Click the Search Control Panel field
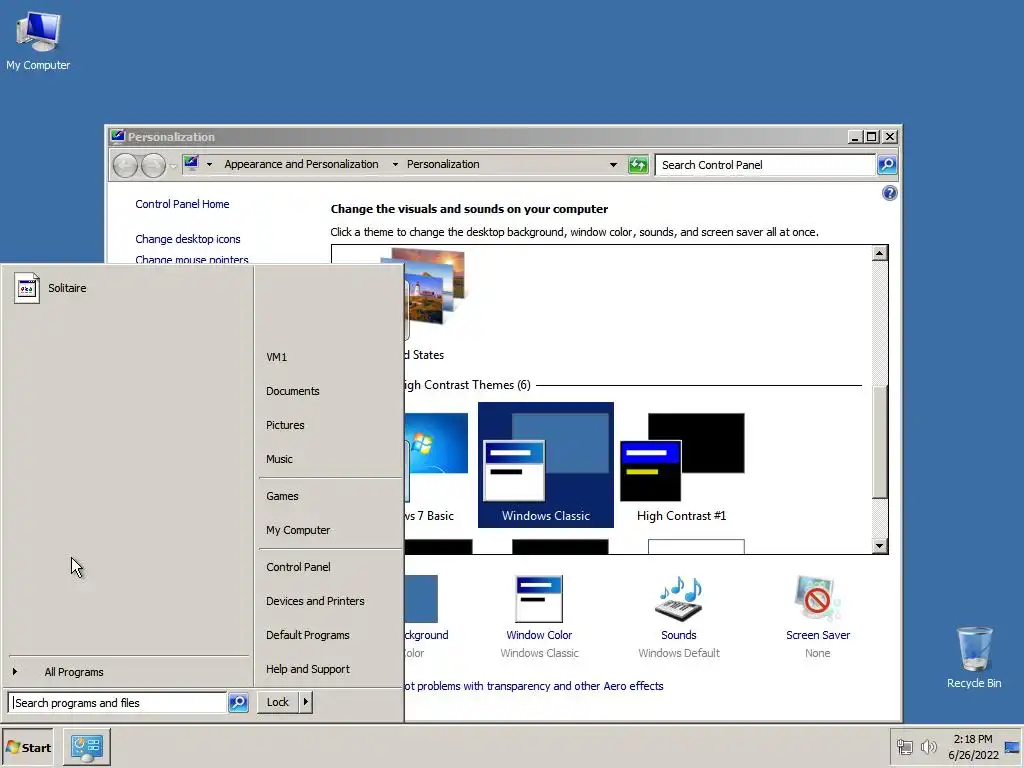This screenshot has width=1024, height=768. click(765, 165)
